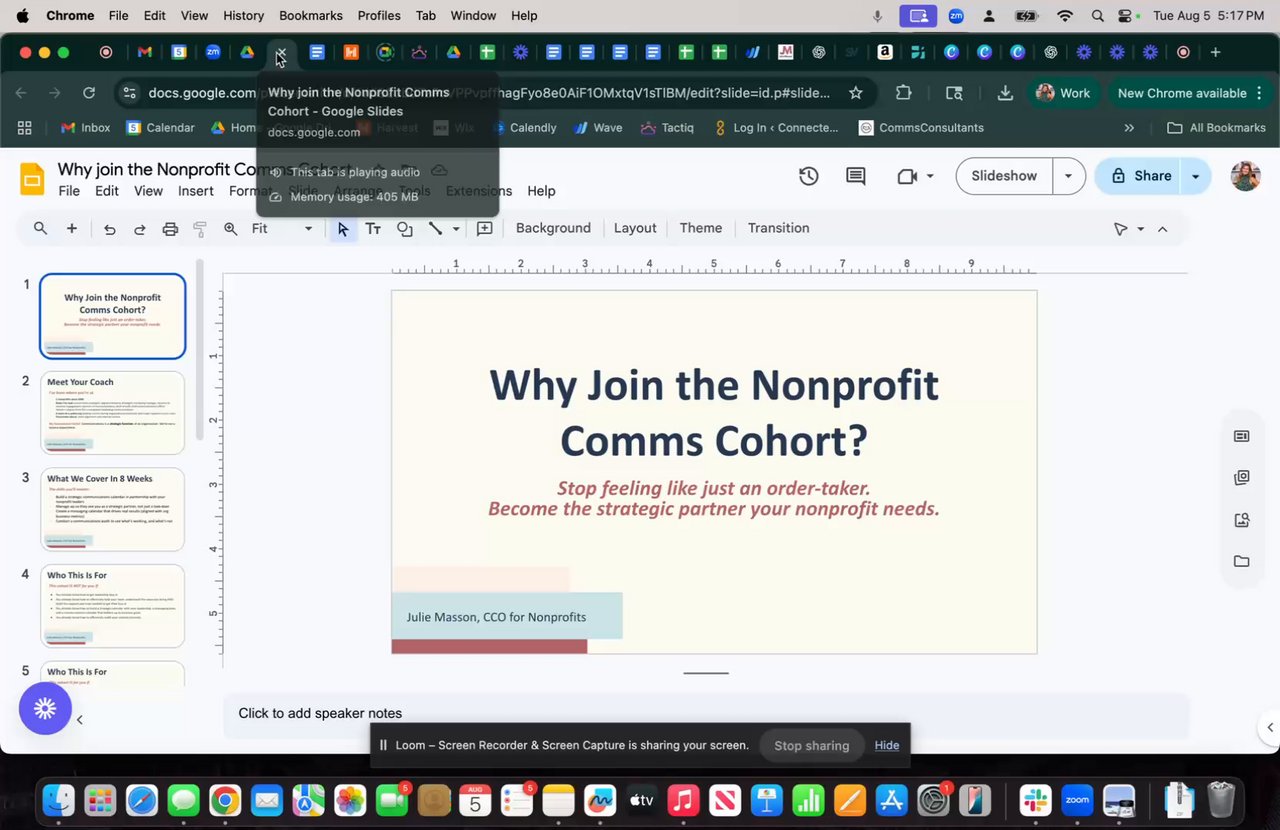Expand the Slideshow options dropdown arrow
Image resolution: width=1280 pixels, height=830 pixels.
[1068, 176]
